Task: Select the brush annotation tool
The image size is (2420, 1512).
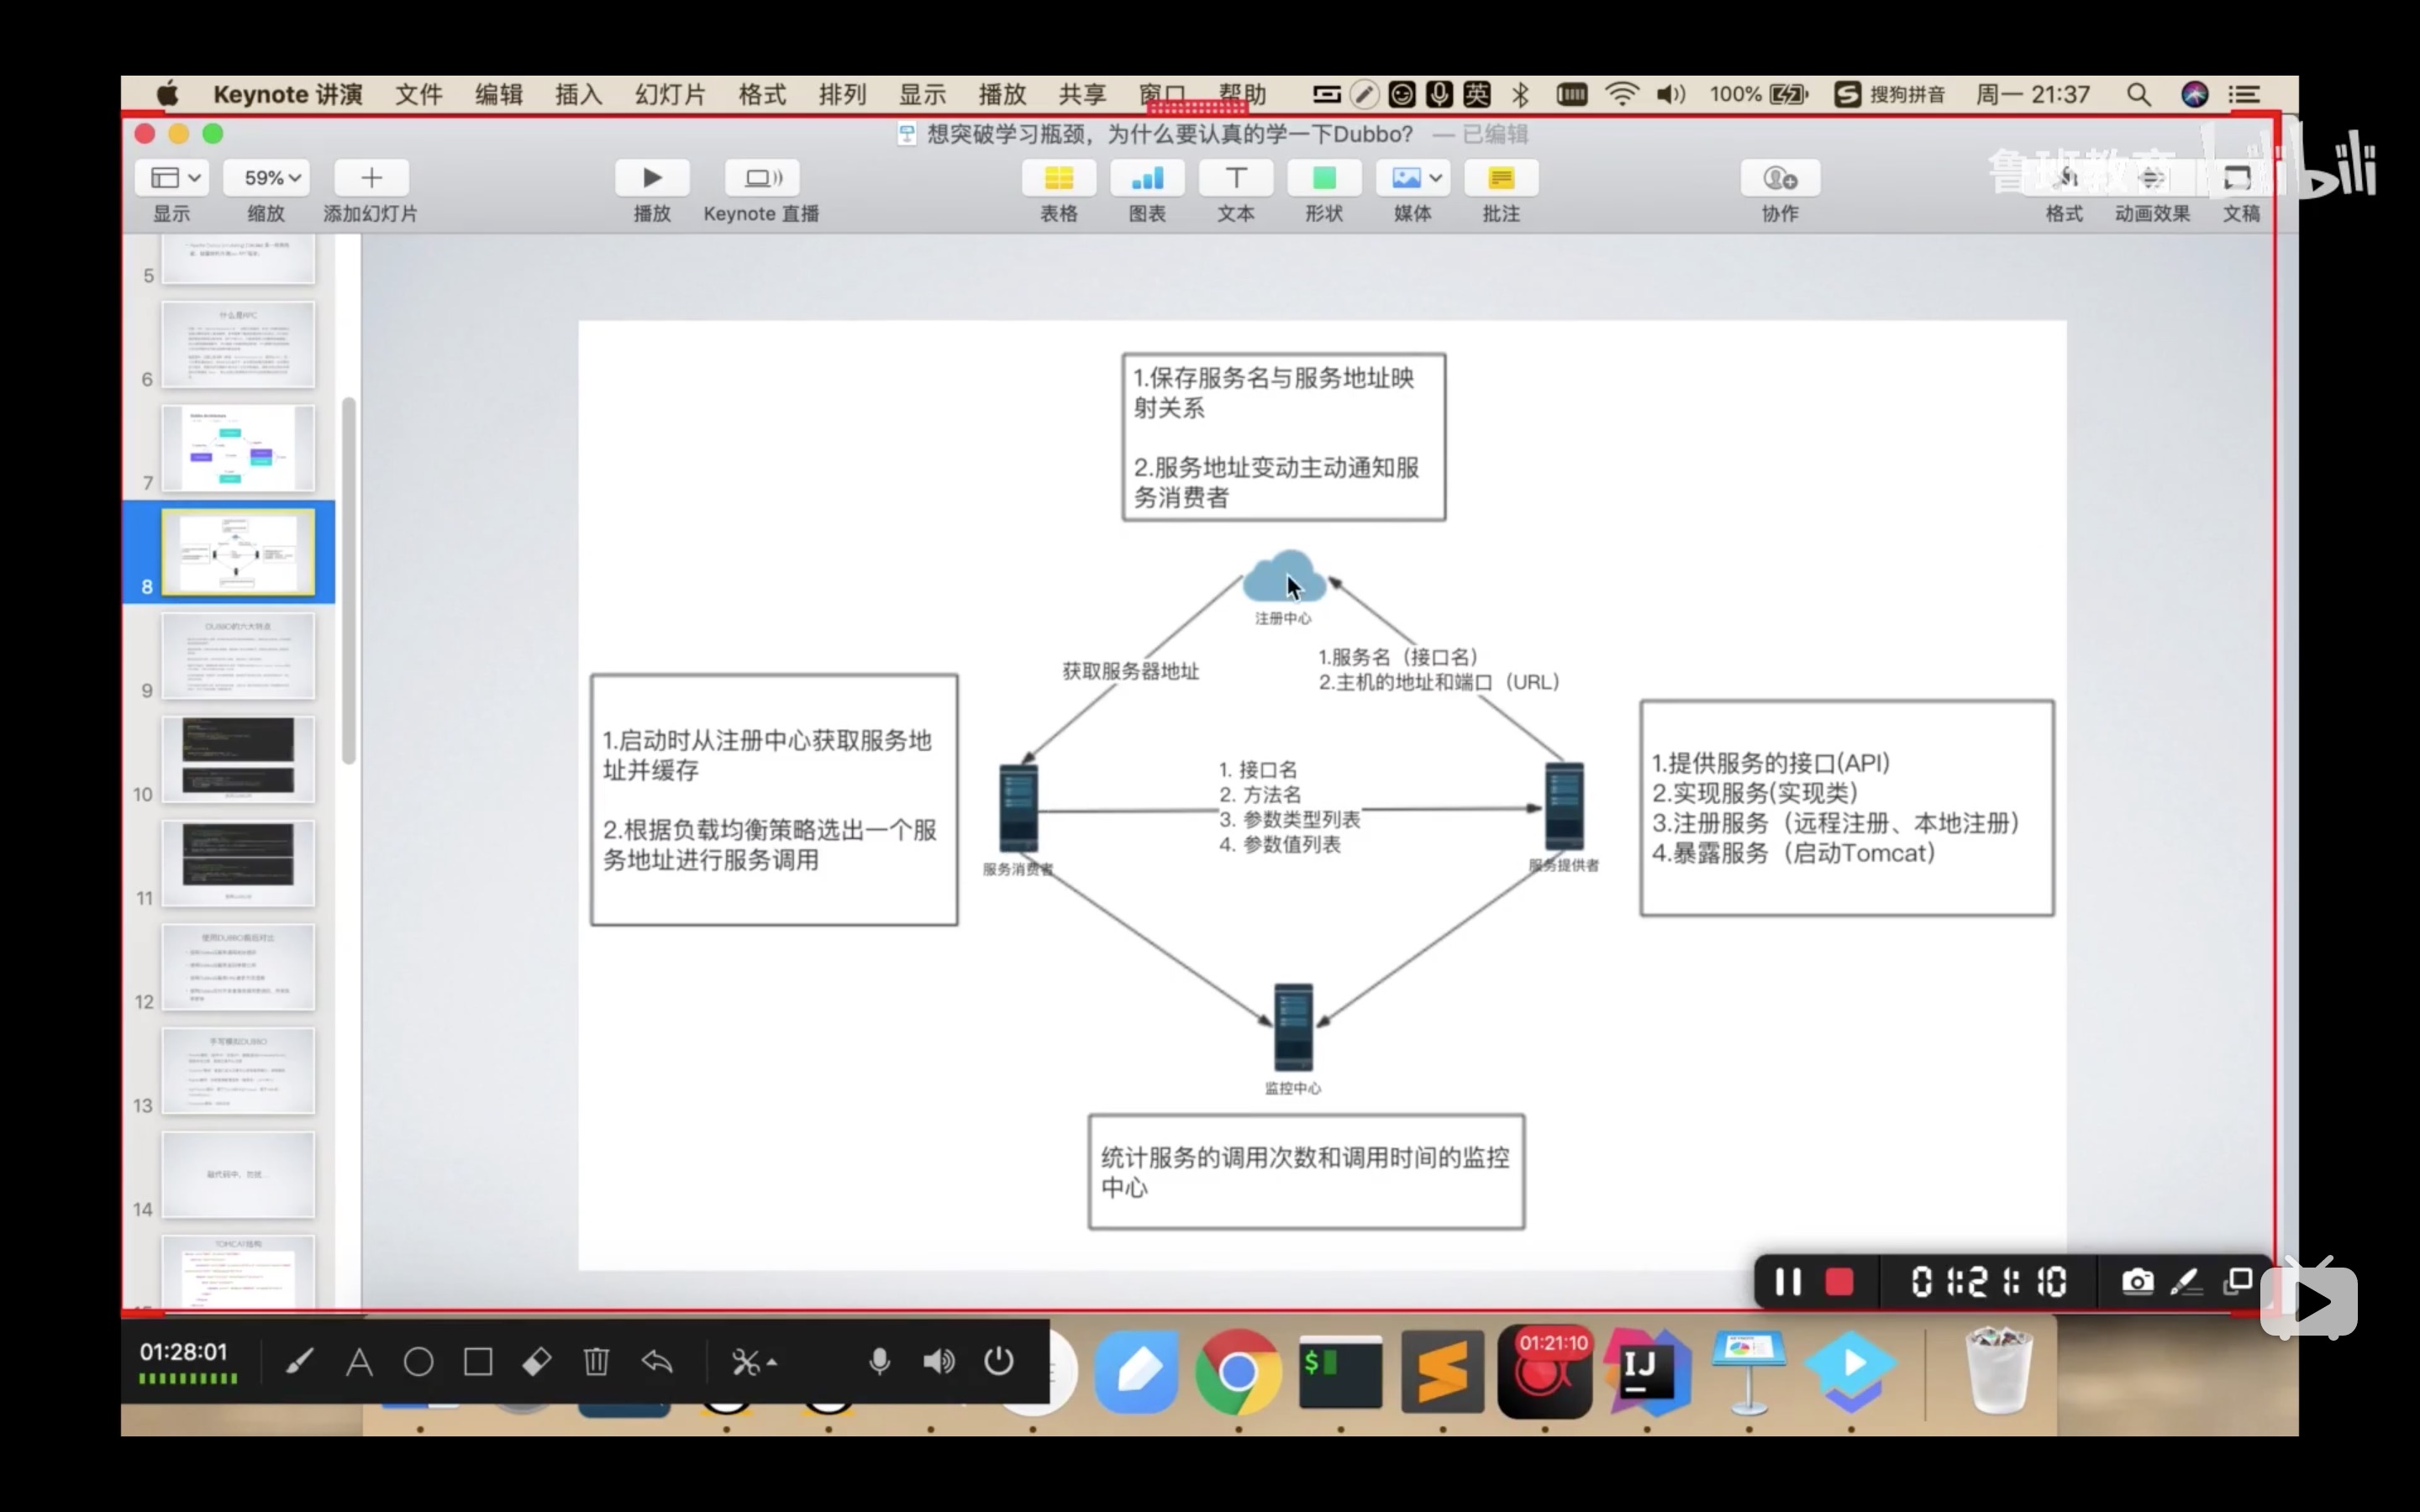Action: [299, 1361]
